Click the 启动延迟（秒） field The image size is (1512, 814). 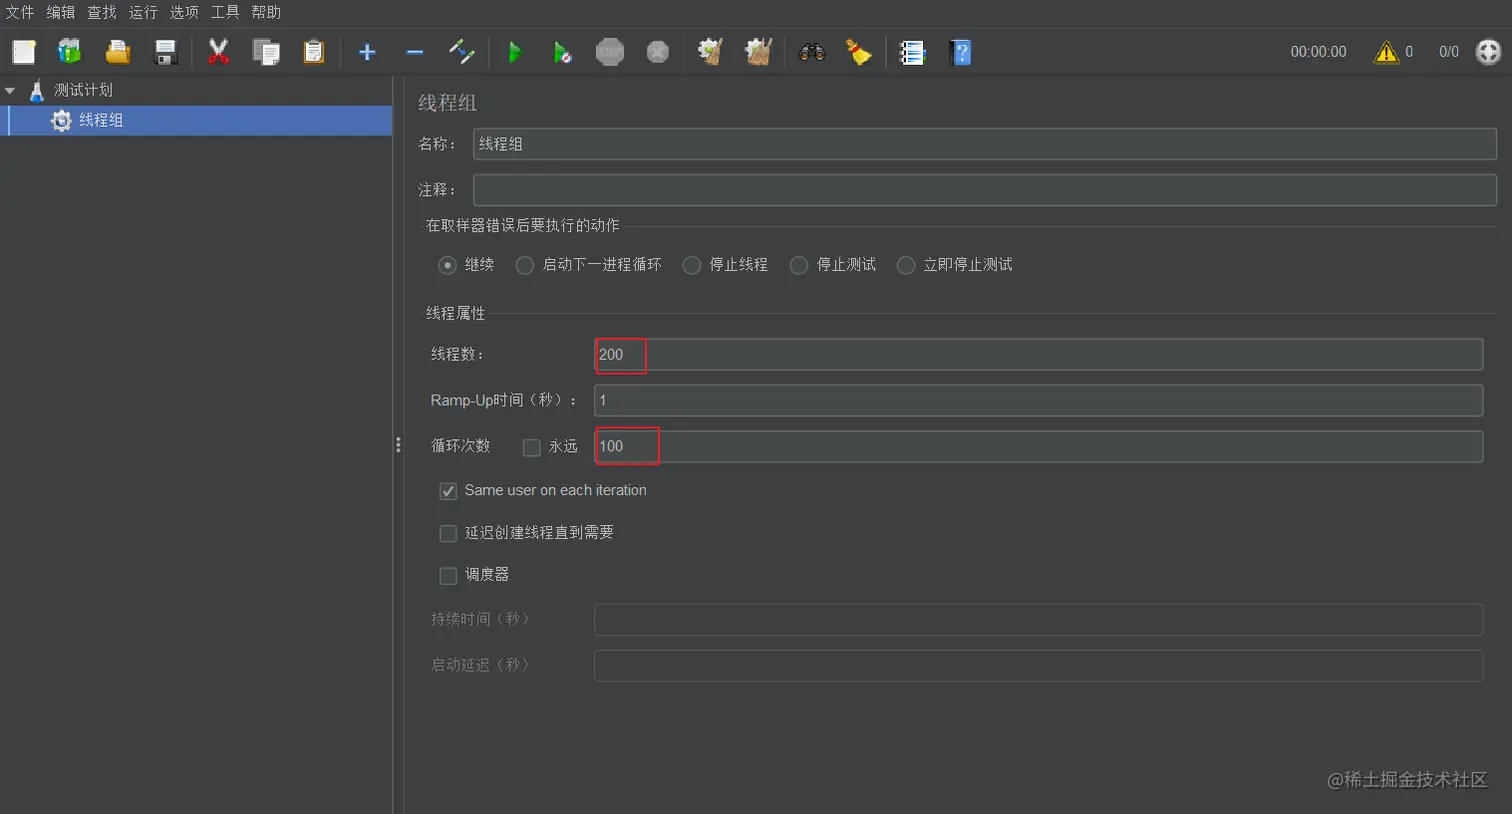pyautogui.click(x=1038, y=665)
